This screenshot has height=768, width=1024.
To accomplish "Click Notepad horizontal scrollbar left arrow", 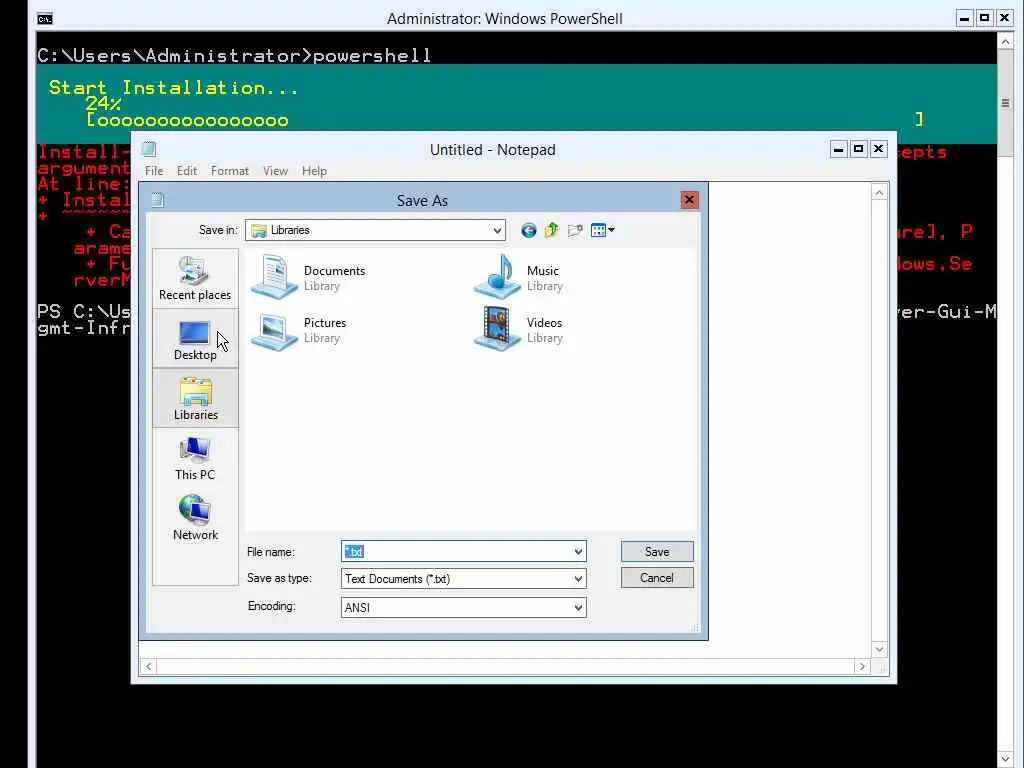I will click(149, 666).
